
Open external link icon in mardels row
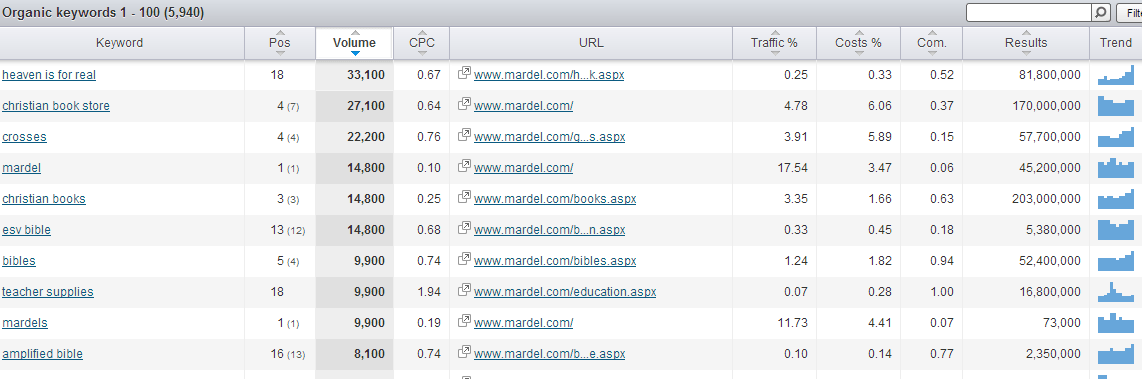tap(463, 322)
